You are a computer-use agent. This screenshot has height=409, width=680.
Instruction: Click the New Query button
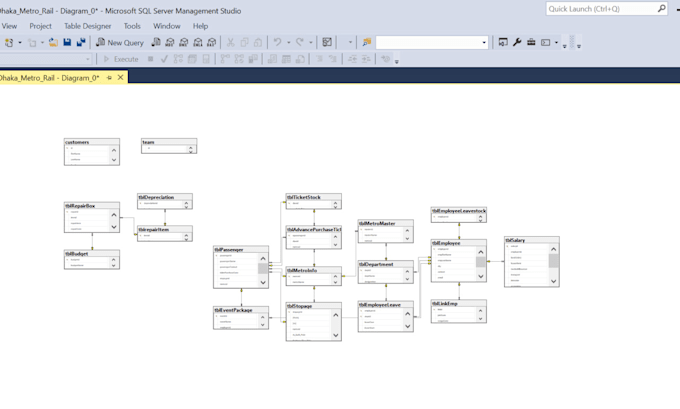click(120, 42)
